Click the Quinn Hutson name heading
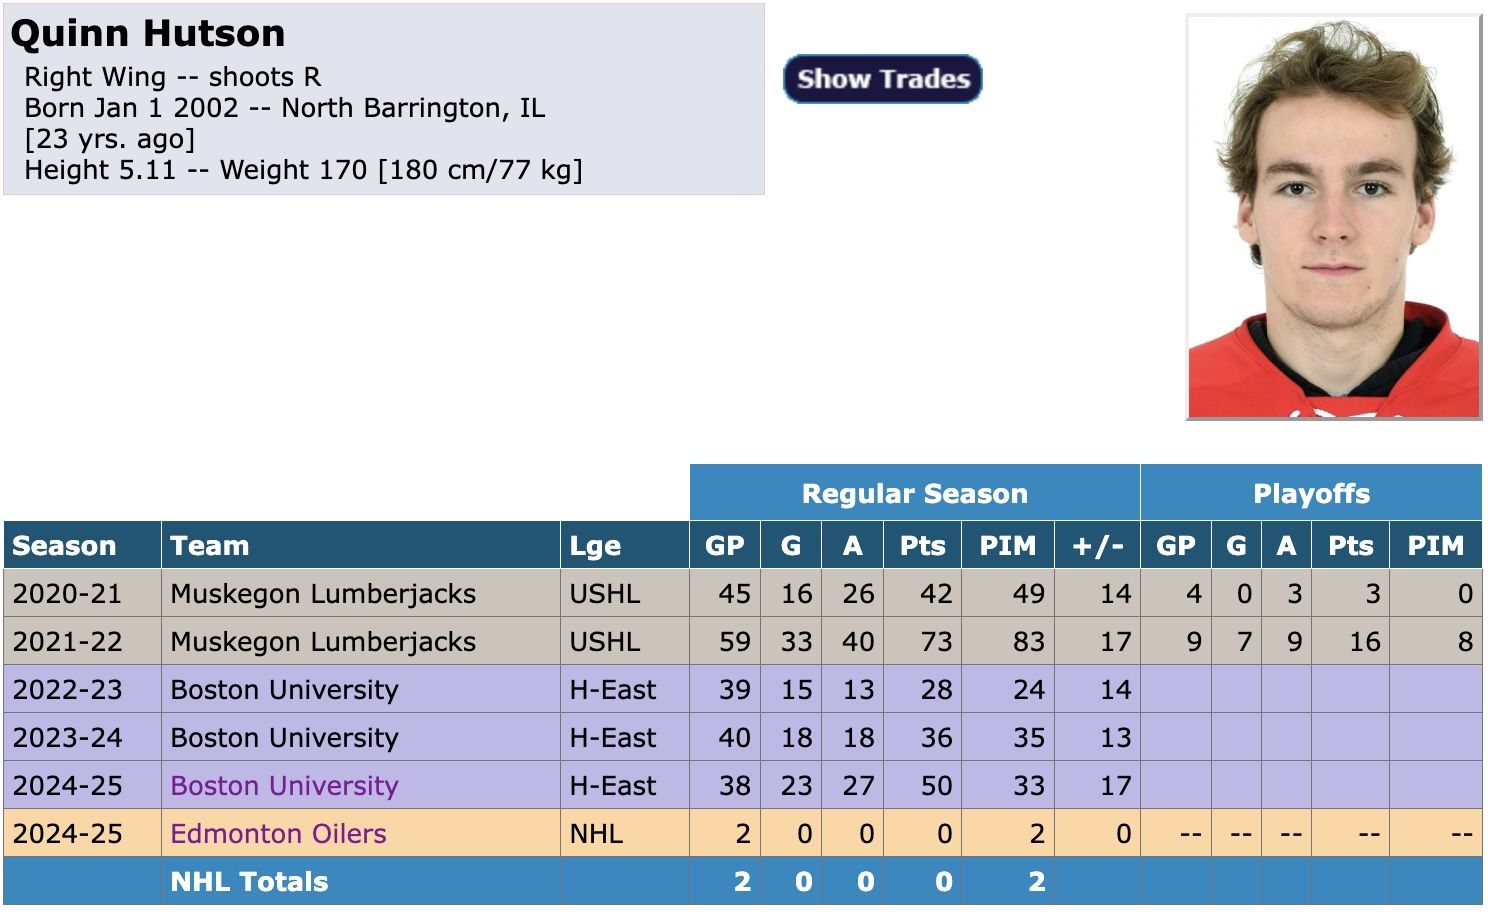Image resolution: width=1488 pixels, height=916 pixels. (x=148, y=34)
